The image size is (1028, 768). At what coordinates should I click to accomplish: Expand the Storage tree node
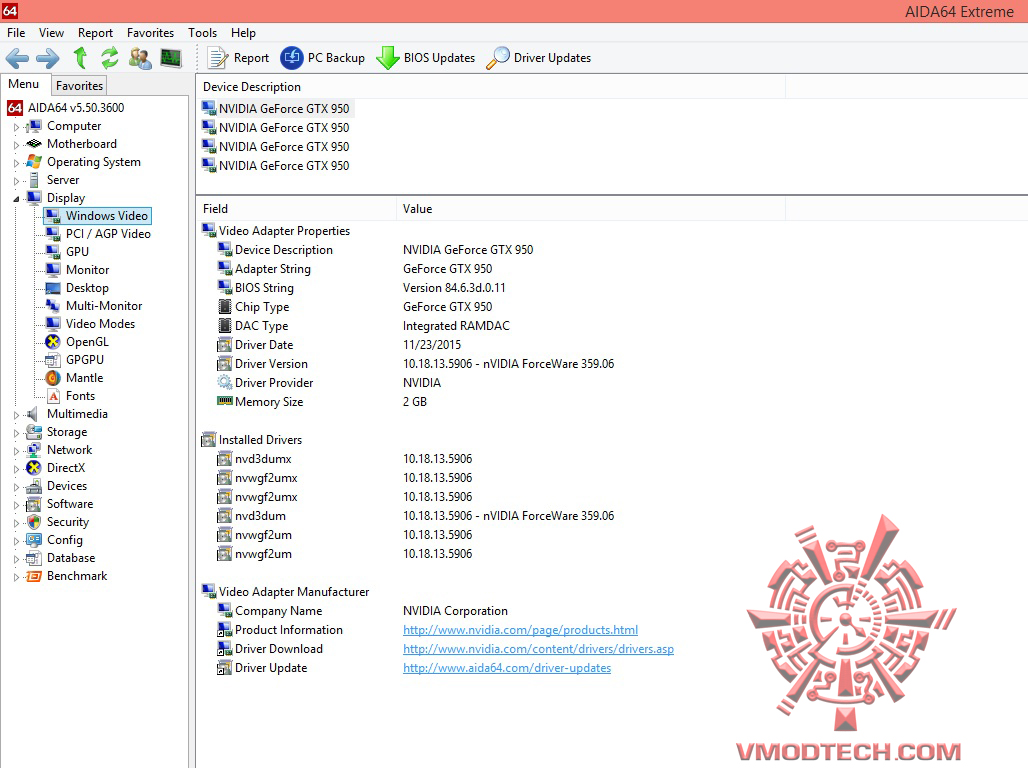[16, 433]
